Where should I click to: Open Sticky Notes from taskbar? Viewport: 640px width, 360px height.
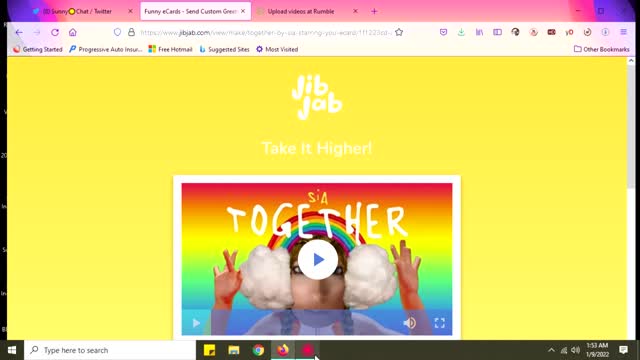point(209,350)
